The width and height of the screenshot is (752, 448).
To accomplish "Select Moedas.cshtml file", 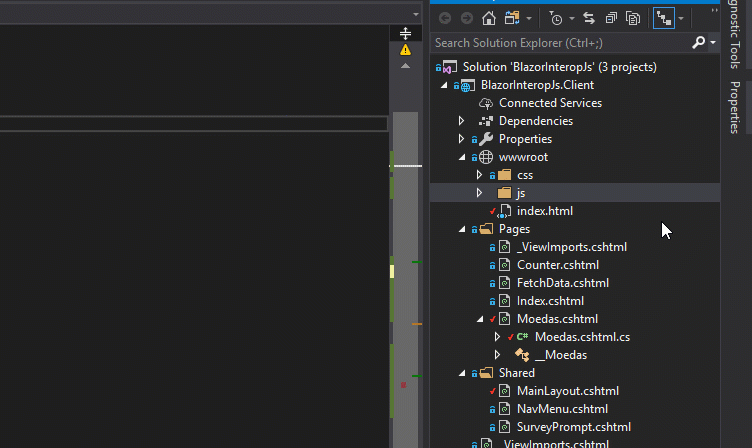I will (x=557, y=319).
